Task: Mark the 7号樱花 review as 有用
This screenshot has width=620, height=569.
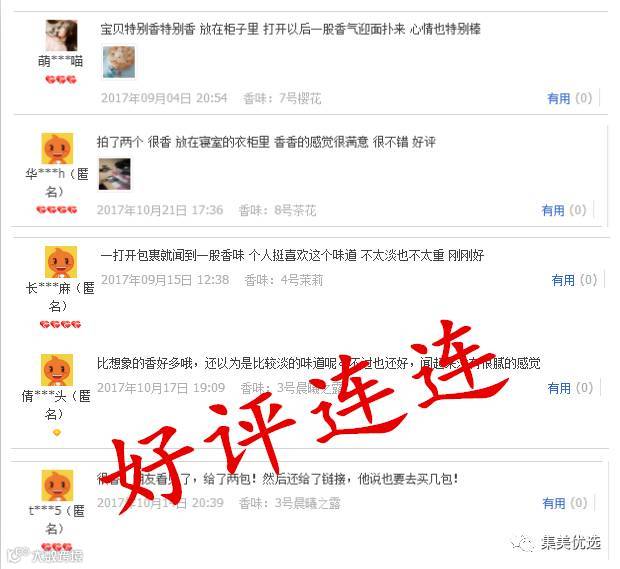Action: point(558,98)
